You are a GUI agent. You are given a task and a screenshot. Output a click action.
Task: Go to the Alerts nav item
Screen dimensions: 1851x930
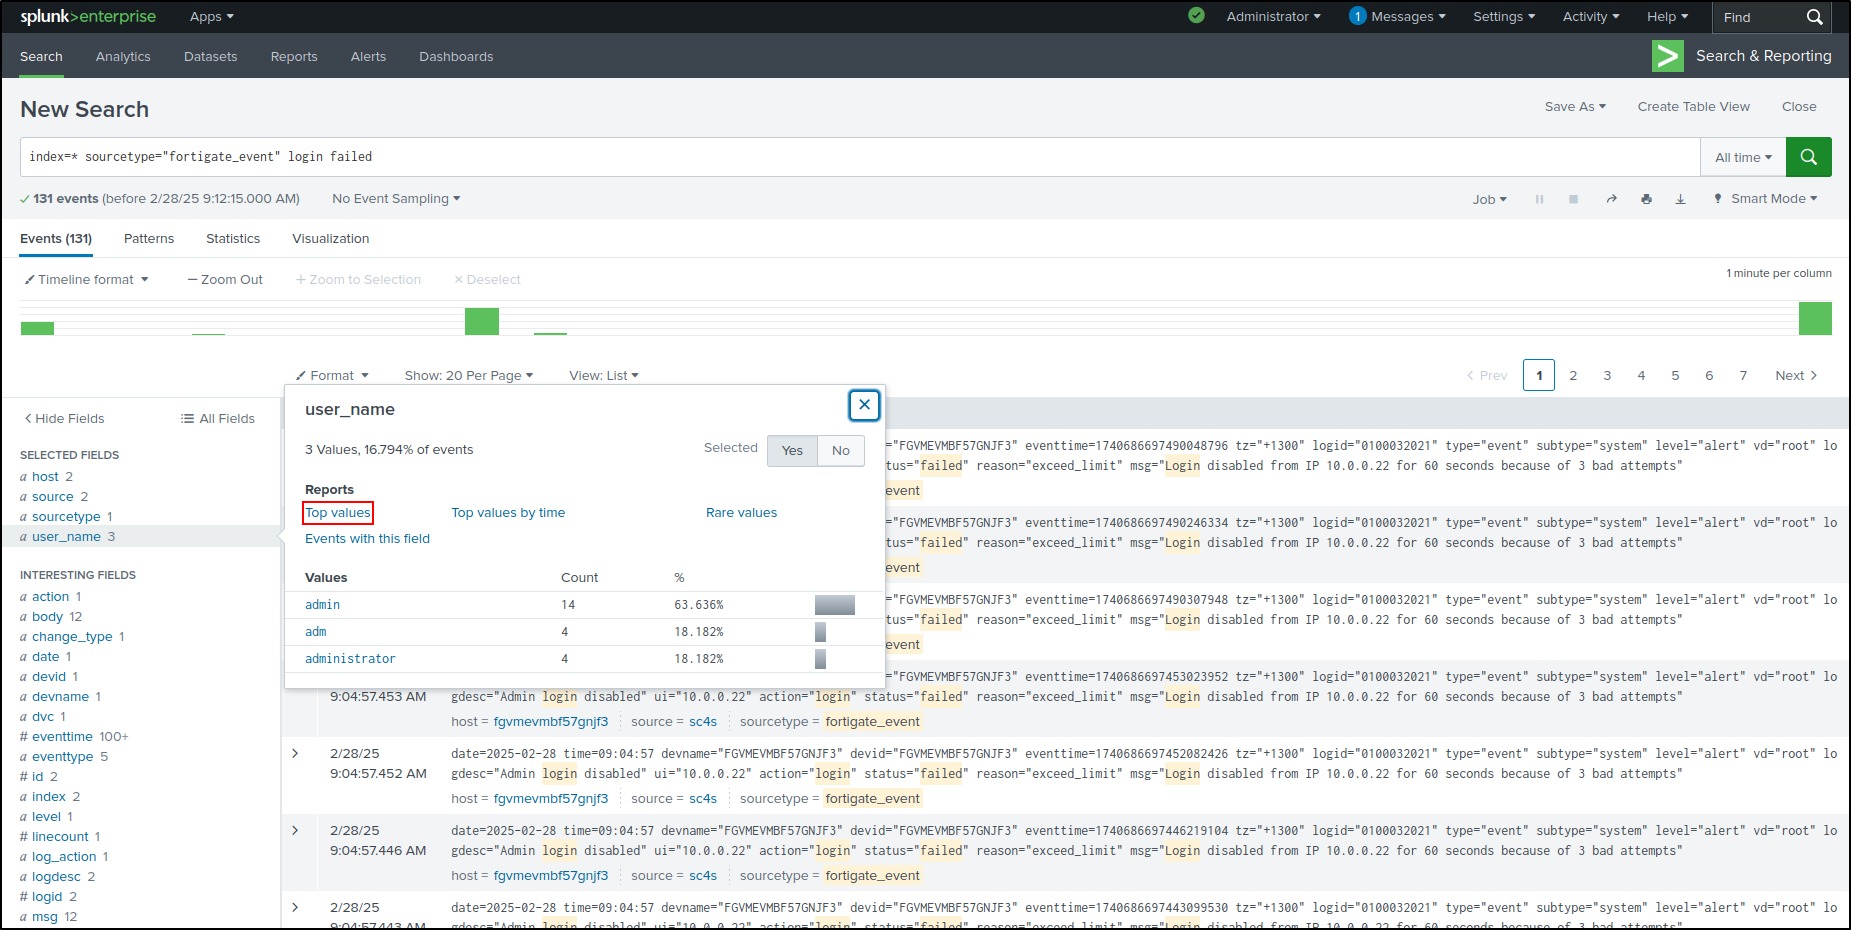point(368,57)
